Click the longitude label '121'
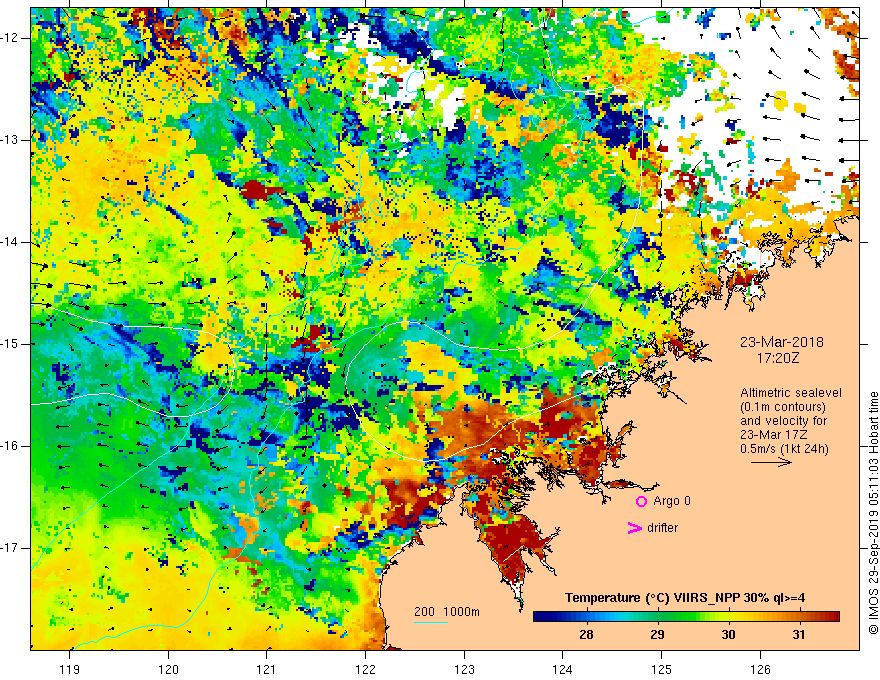The width and height of the screenshot is (880, 680). tap(267, 669)
